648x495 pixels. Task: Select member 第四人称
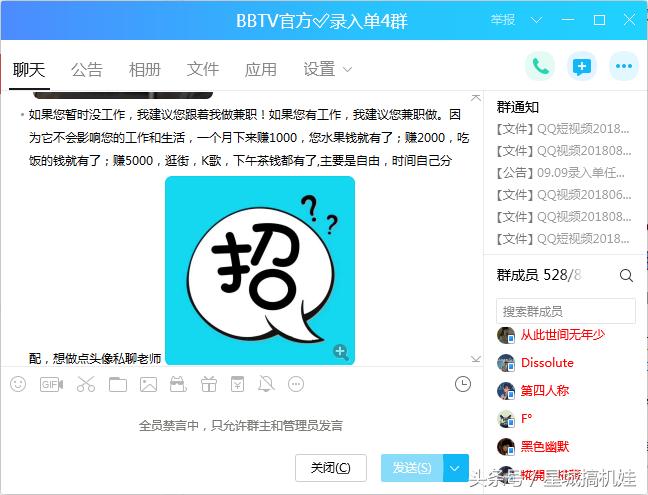click(x=545, y=391)
